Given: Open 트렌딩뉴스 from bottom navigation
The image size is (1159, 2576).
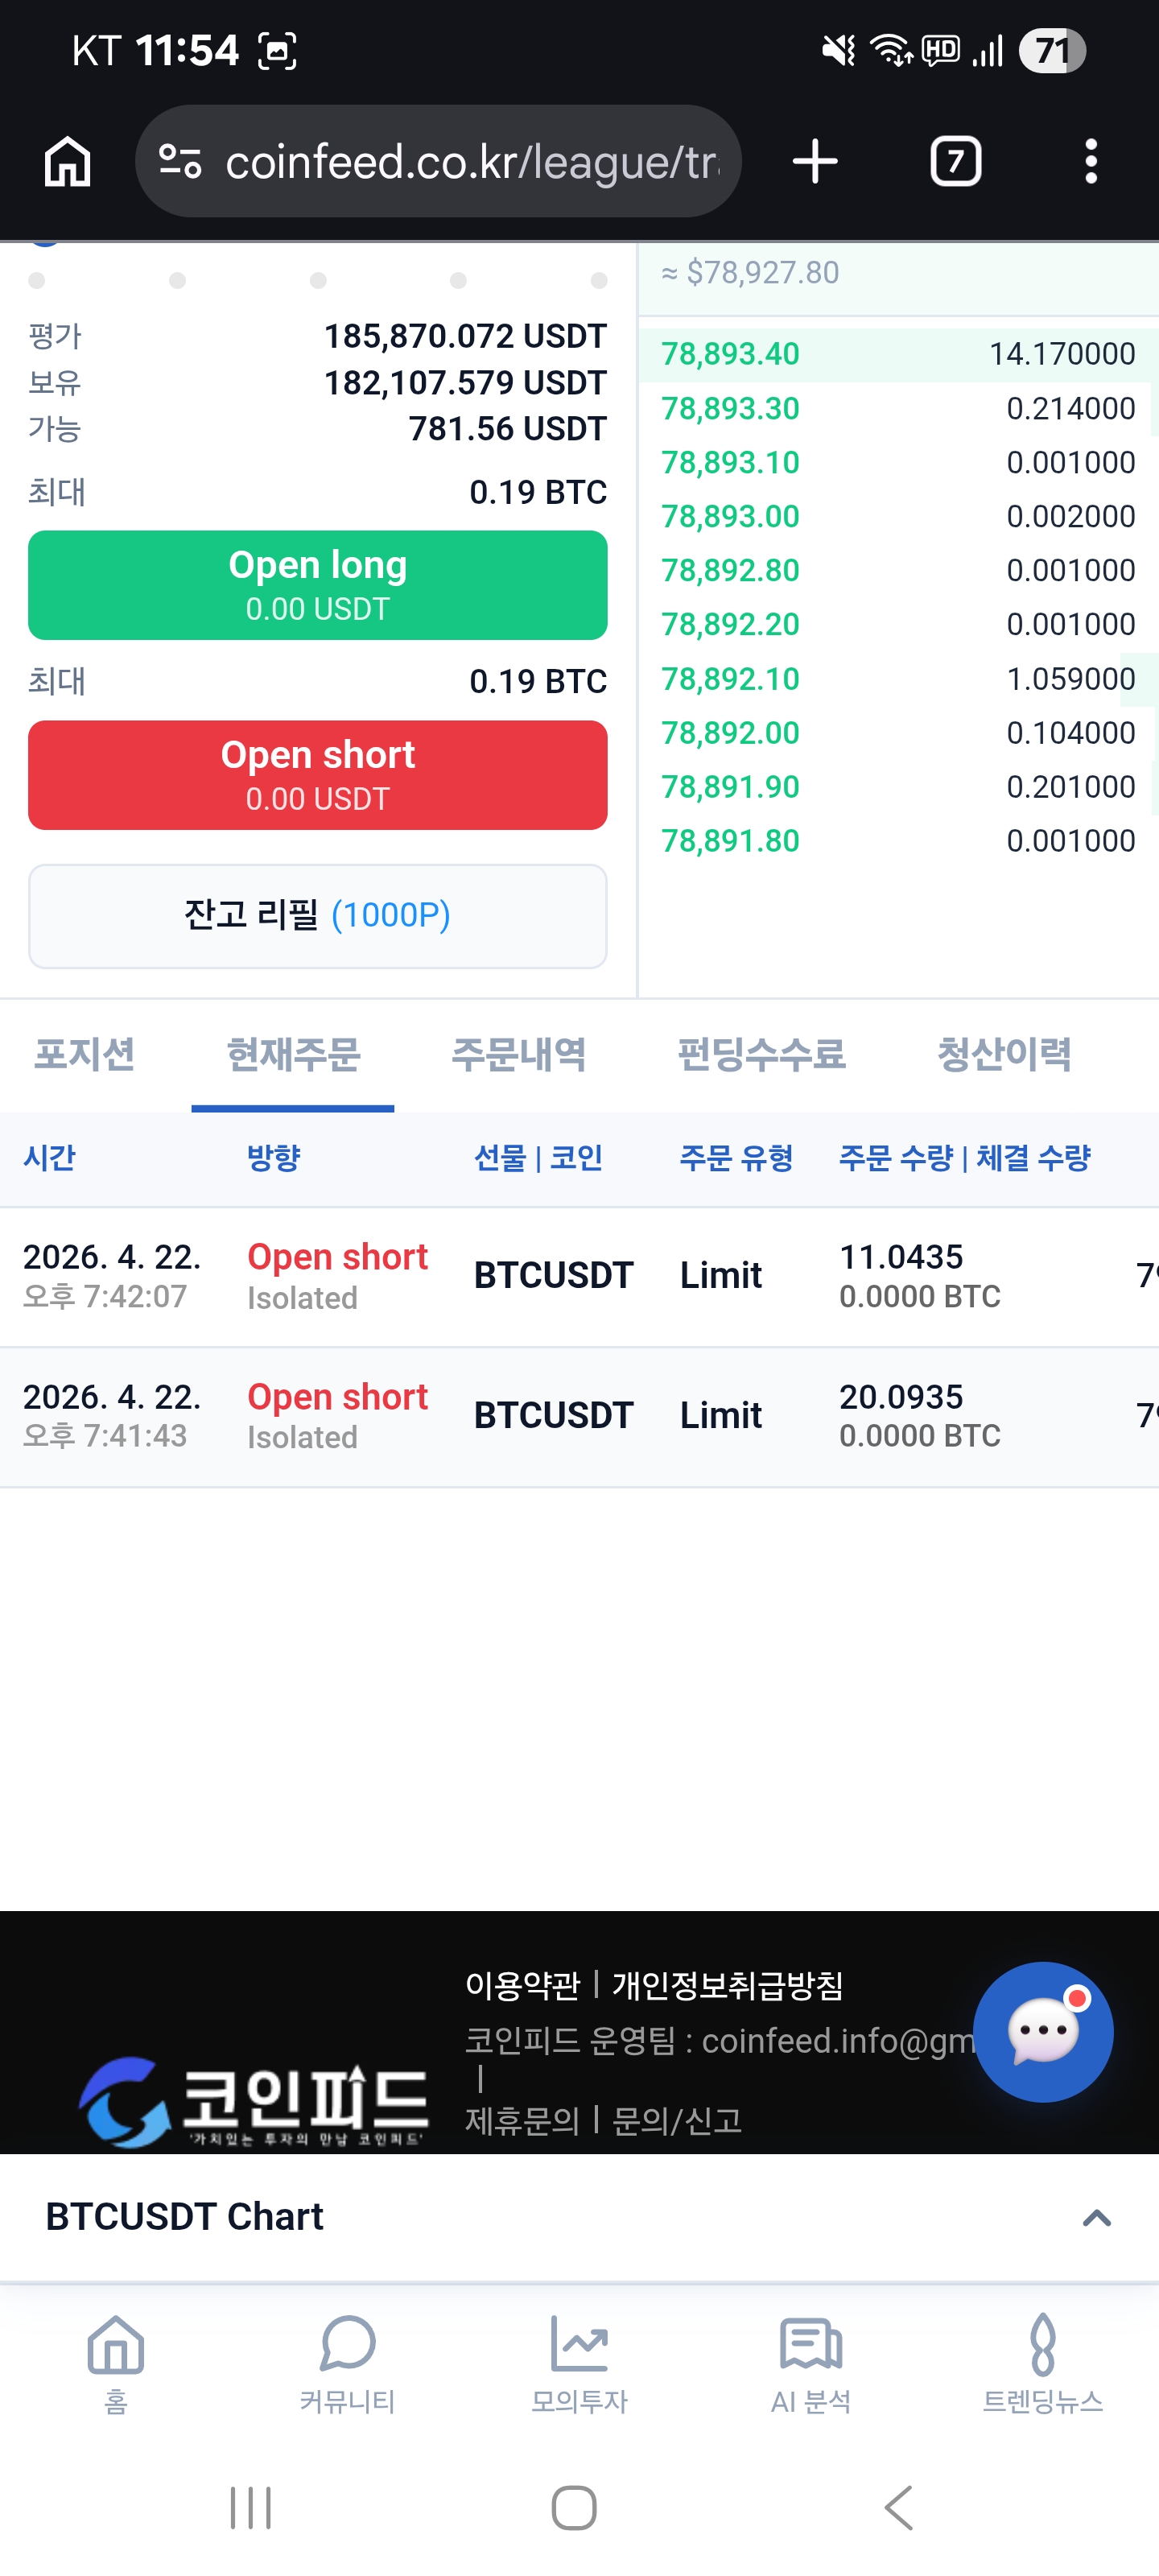Looking at the screenshot, I should point(1042,2361).
